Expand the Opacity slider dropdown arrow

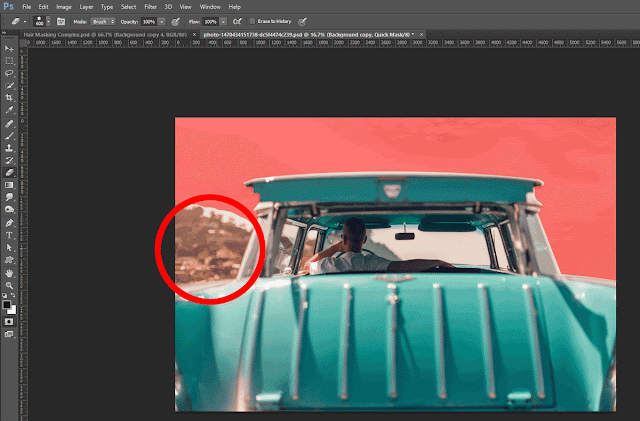point(162,22)
